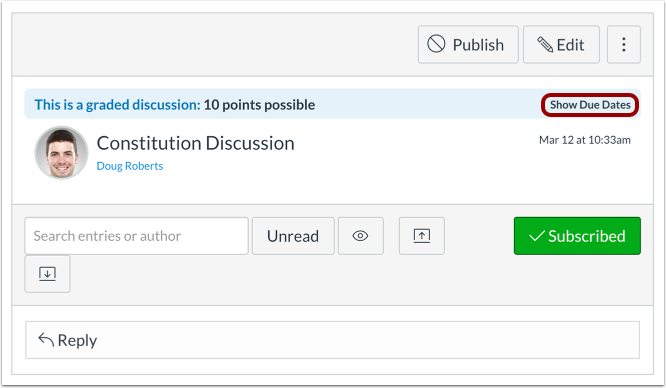Viewport: 666px width, 388px height.
Task: Open the graded discussion link
Action: [117, 105]
